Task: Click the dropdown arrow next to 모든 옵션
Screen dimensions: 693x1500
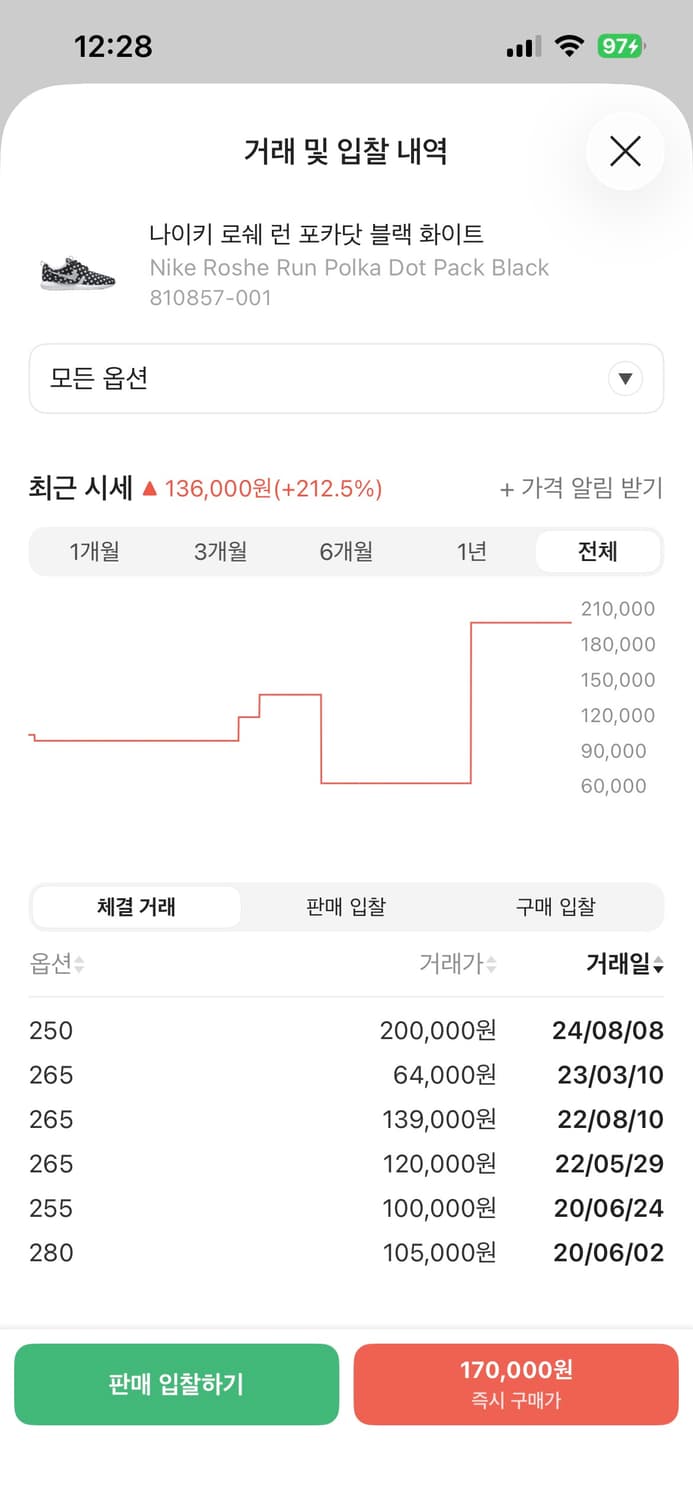Action: pyautogui.click(x=625, y=378)
